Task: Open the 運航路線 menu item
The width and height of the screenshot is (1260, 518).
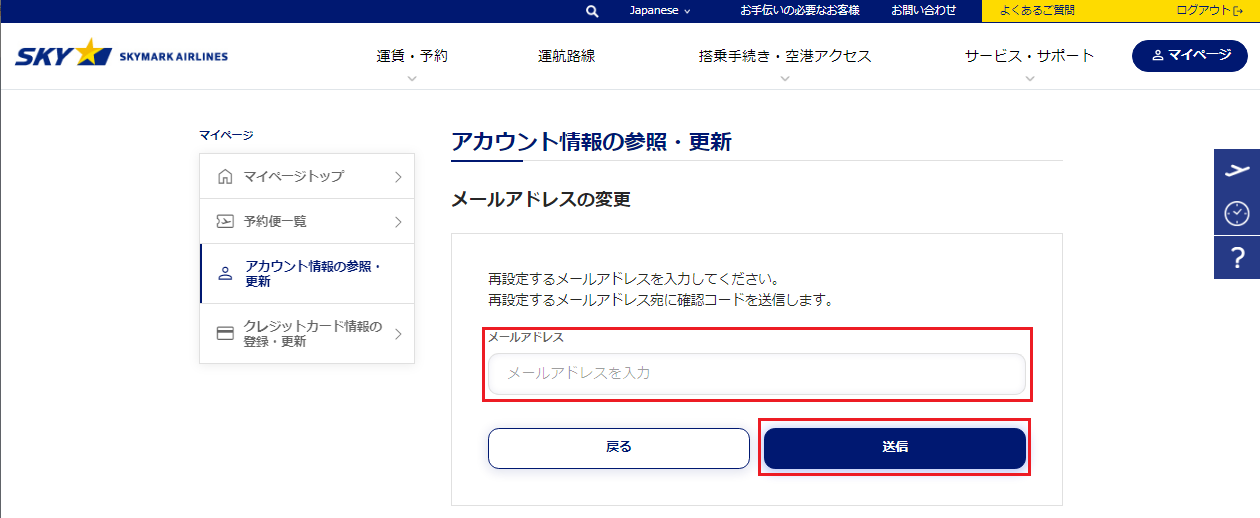Action: 566,56
